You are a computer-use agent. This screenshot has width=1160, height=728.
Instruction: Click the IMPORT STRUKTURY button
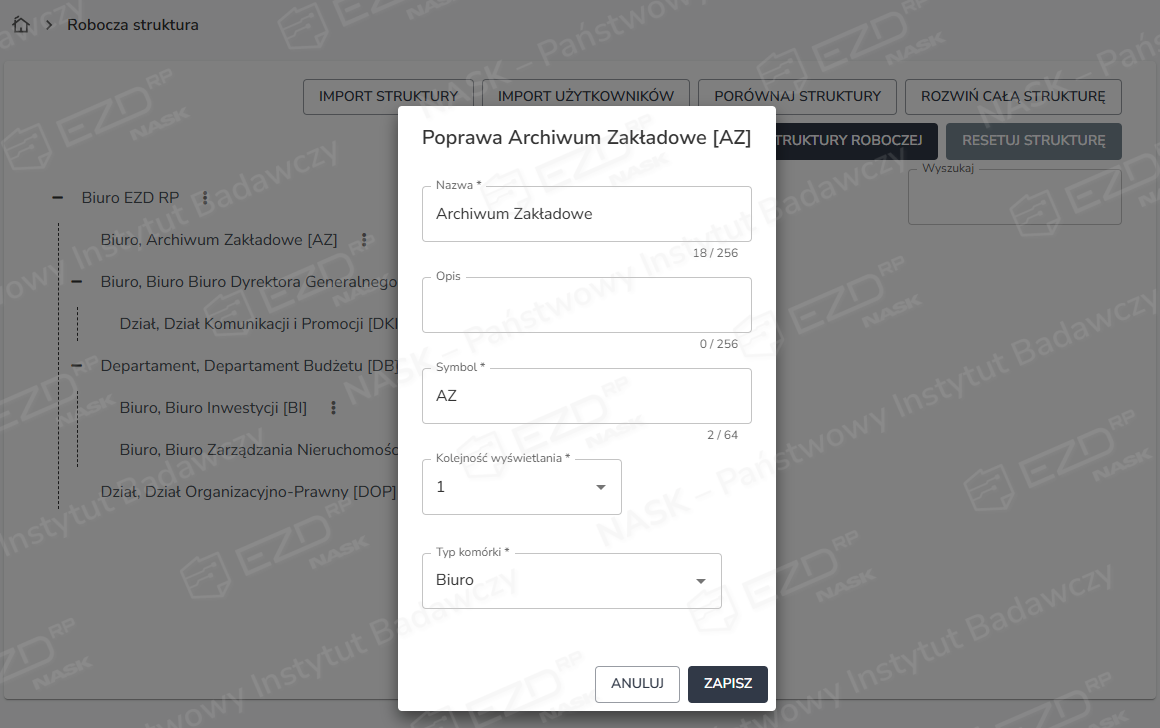tap(388, 97)
